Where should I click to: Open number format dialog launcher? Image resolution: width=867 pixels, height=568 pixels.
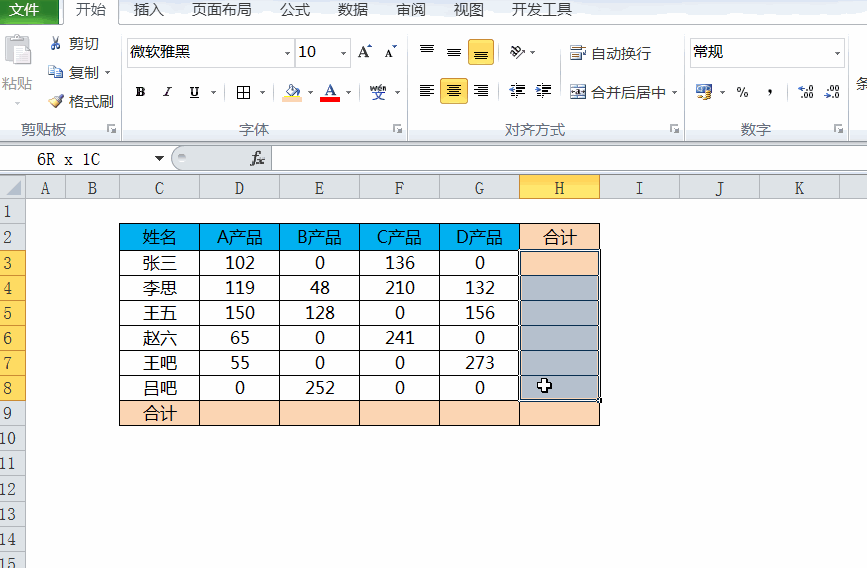tap(839, 129)
